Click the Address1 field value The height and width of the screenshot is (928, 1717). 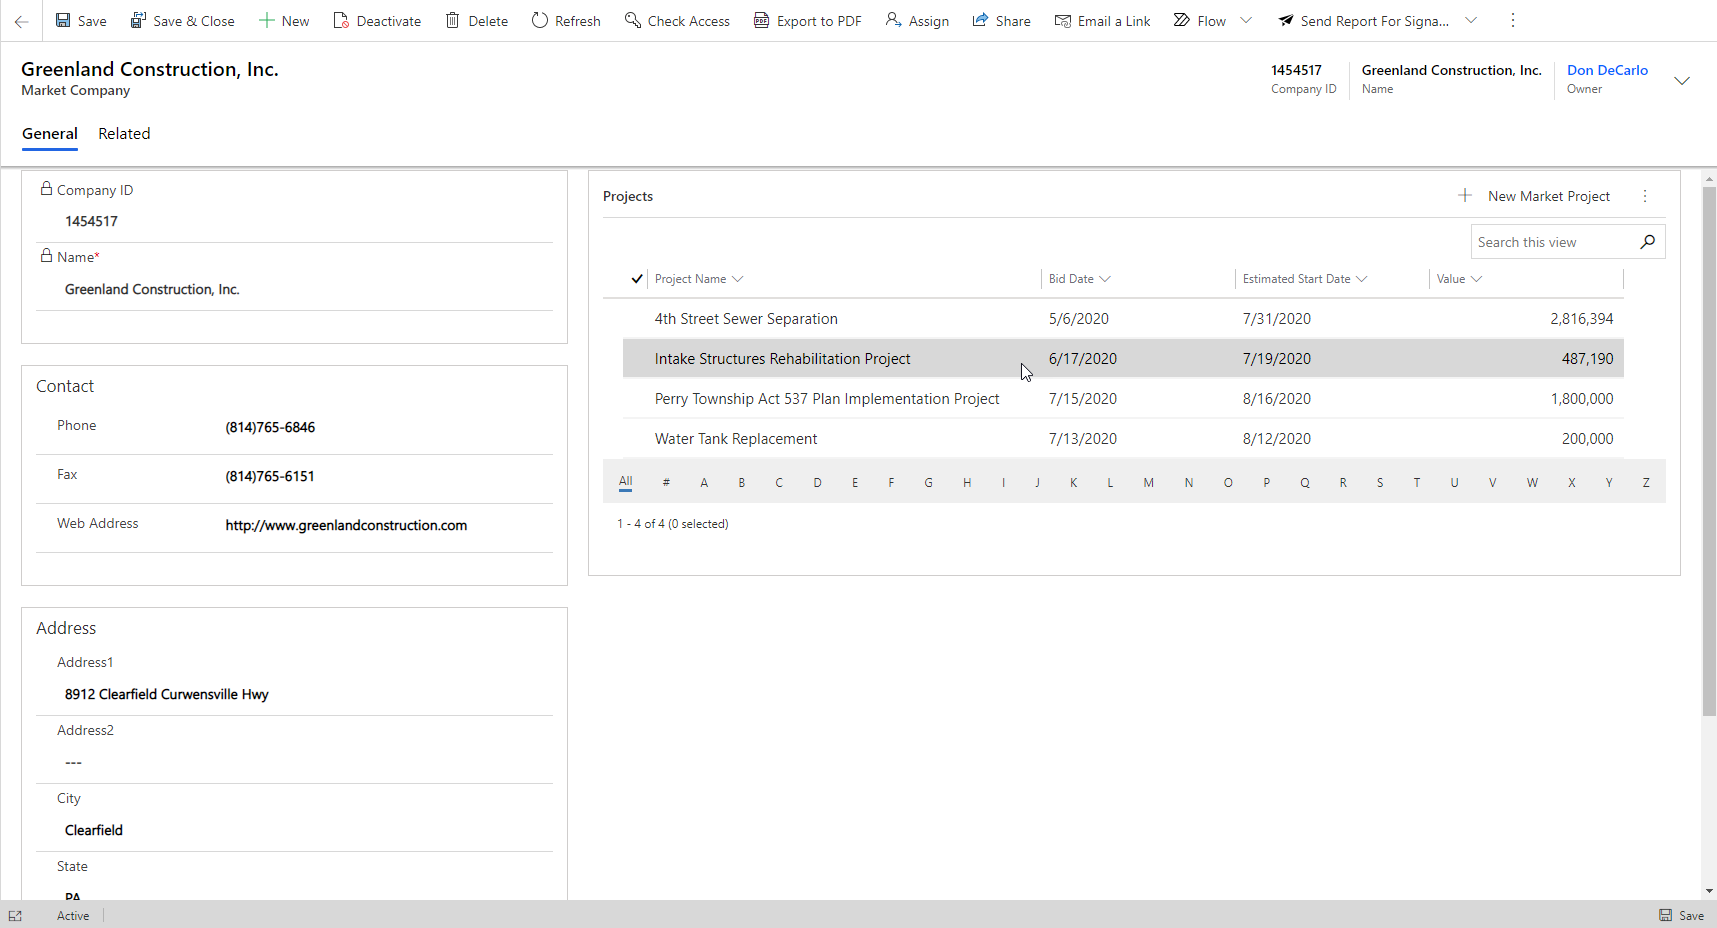click(167, 695)
